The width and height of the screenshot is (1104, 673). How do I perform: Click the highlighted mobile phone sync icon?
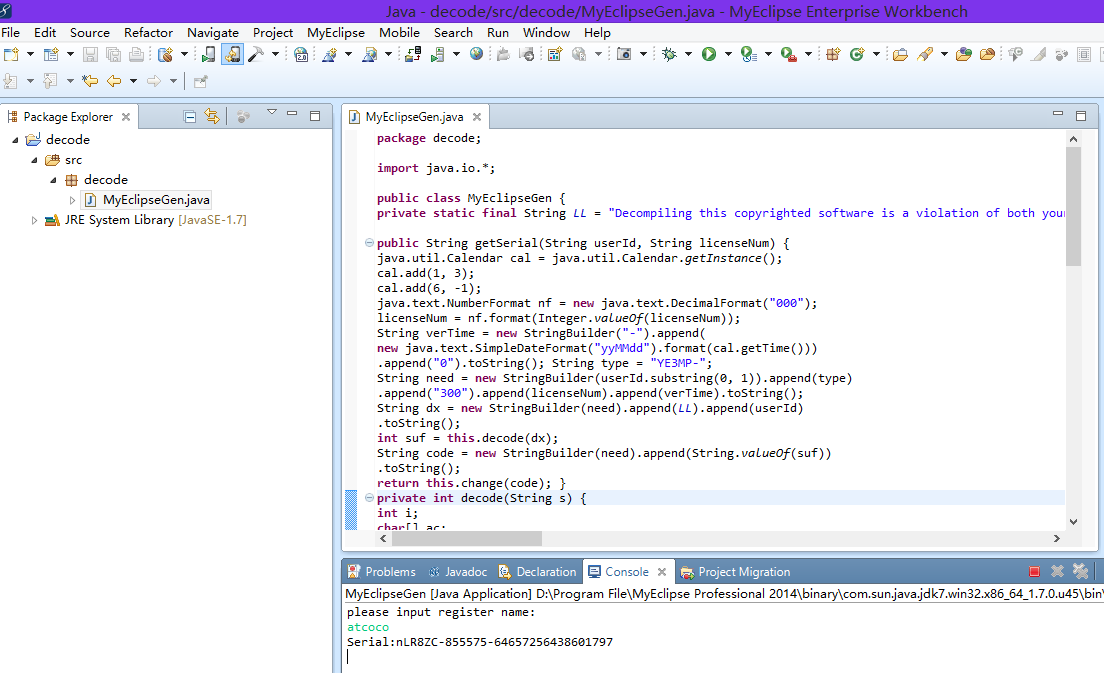pyautogui.click(x=232, y=54)
